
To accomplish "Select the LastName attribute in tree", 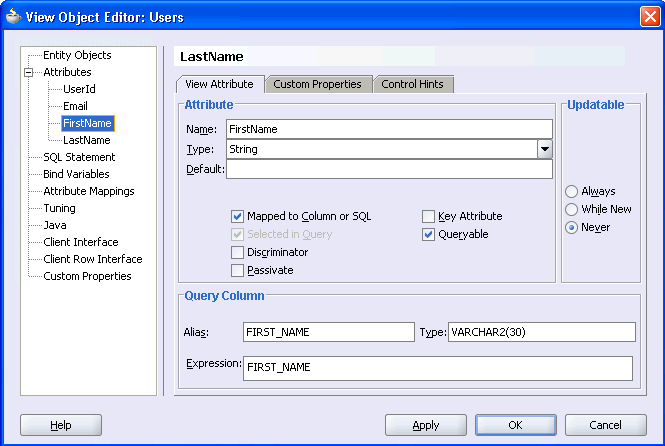I will click(87, 140).
